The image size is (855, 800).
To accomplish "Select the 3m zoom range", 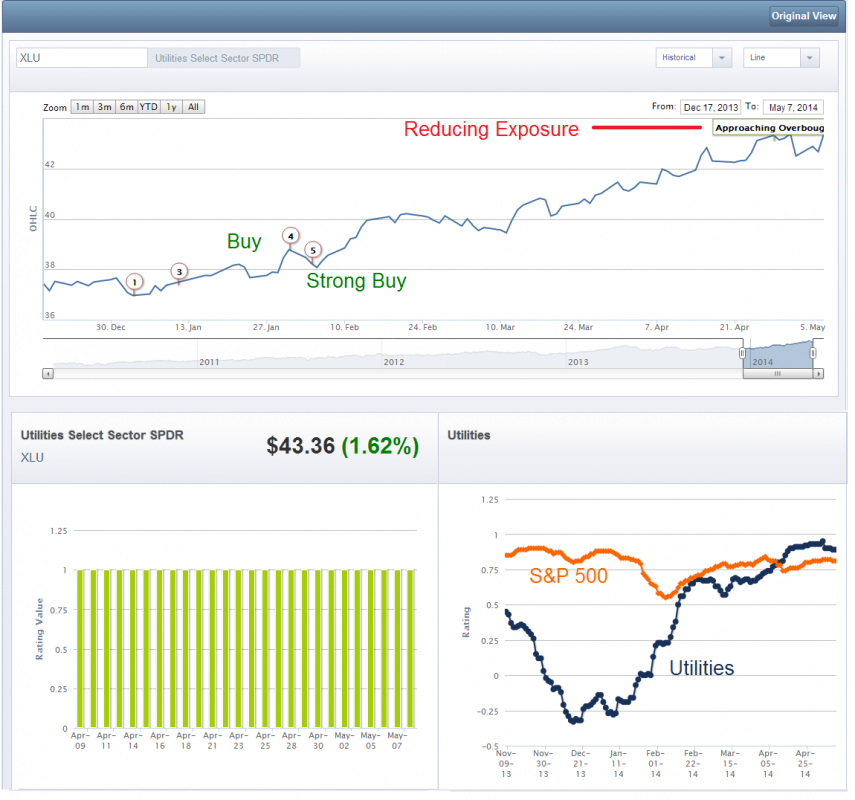I will pos(104,107).
